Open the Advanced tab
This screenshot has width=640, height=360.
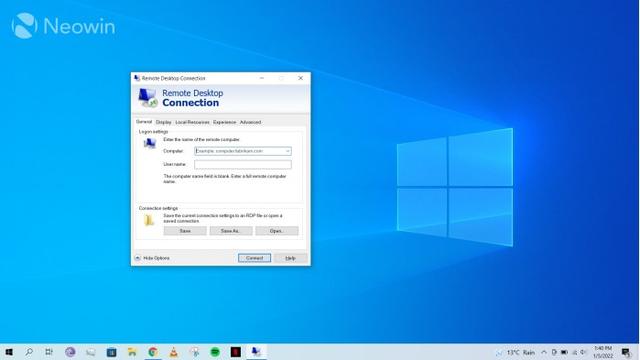(x=250, y=122)
